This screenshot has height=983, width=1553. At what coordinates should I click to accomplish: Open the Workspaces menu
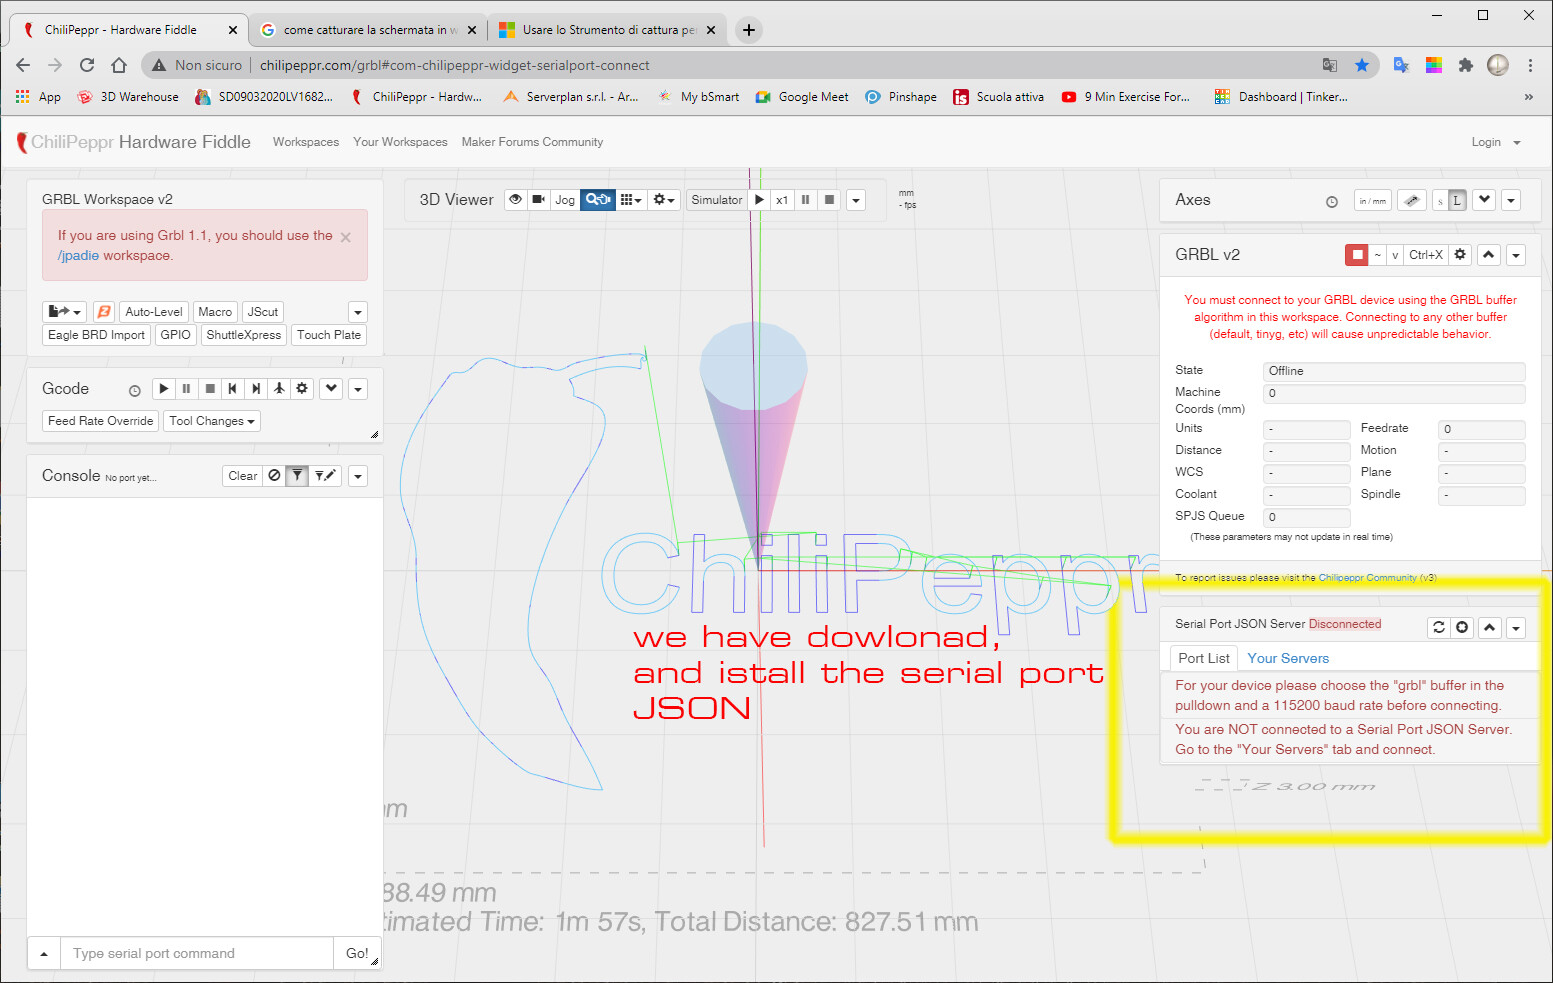[x=306, y=142]
